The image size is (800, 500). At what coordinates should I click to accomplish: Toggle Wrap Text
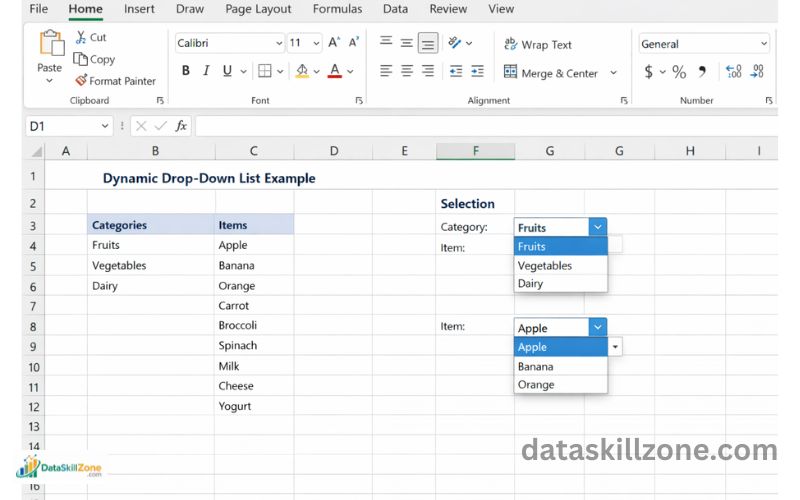(x=538, y=44)
